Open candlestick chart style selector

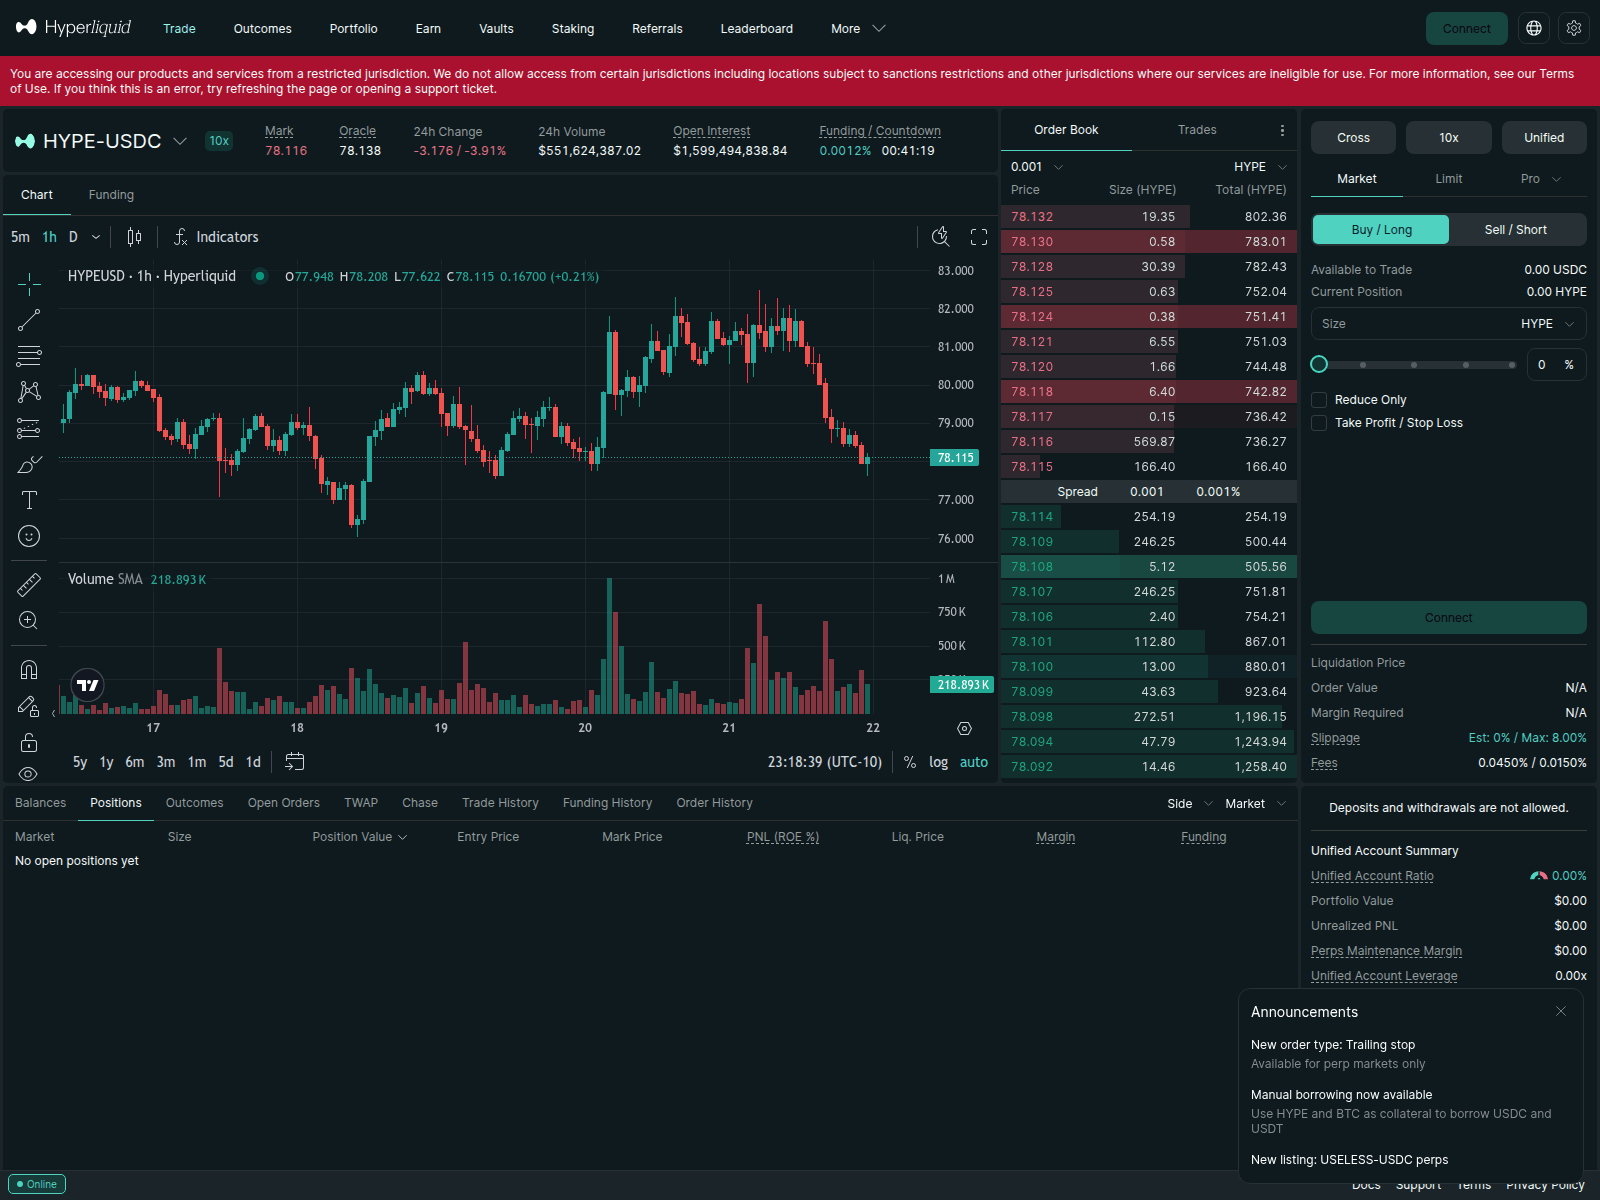coord(134,237)
